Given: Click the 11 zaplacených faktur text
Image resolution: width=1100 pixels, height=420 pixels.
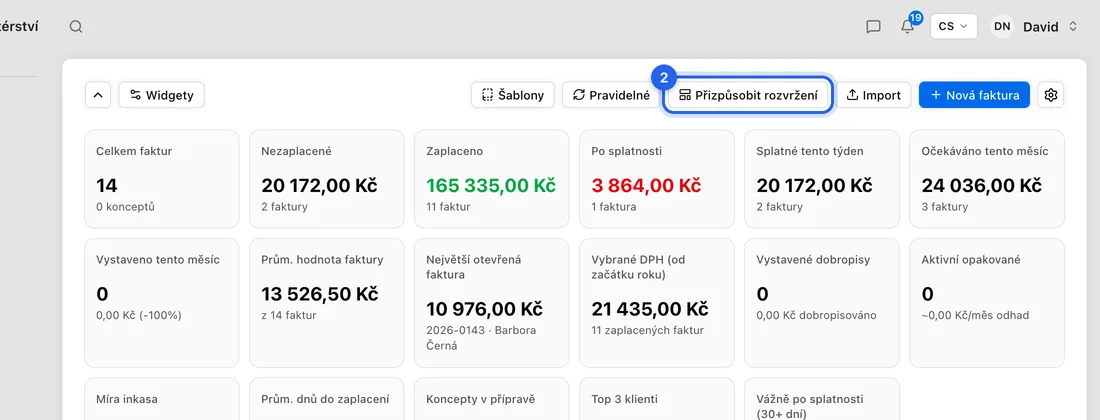Looking at the screenshot, I should (x=648, y=330).
